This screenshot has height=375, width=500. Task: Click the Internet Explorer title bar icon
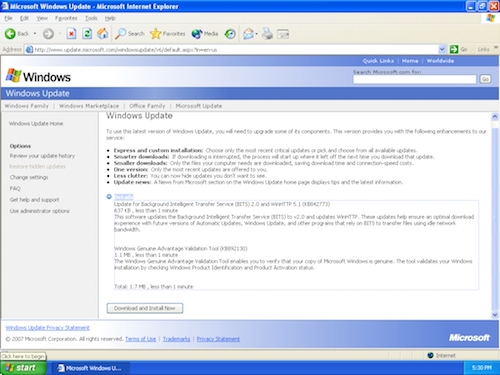5,6
